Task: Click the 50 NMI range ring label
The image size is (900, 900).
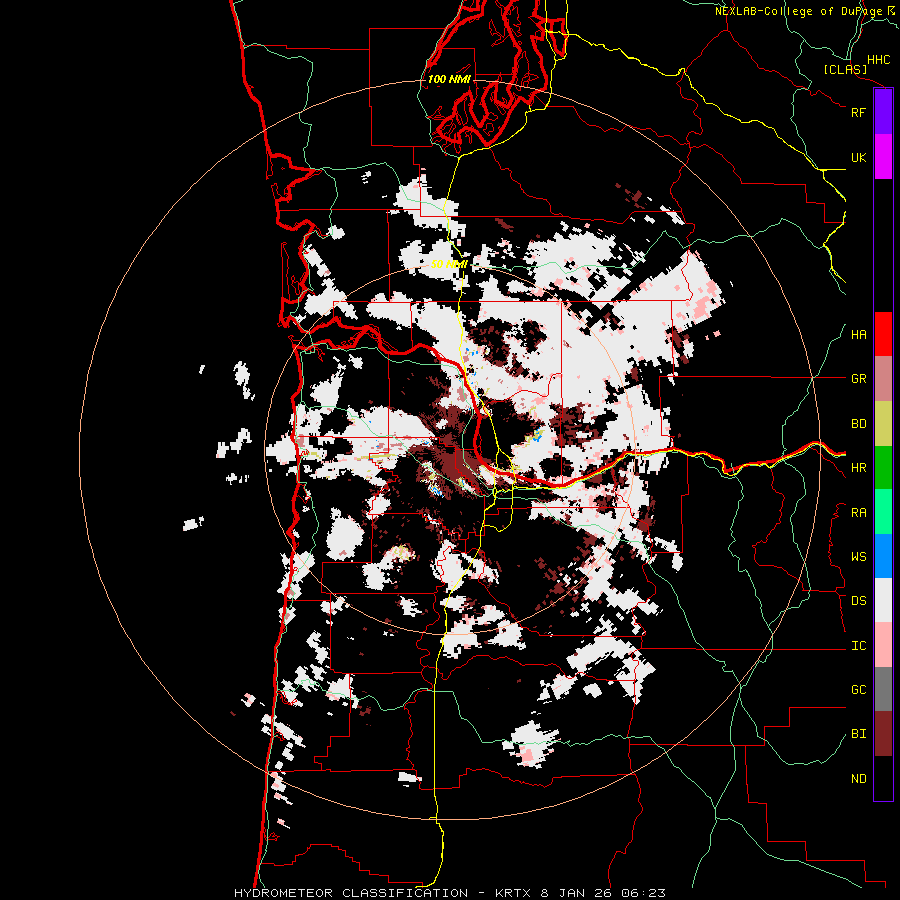Action: click(x=449, y=264)
